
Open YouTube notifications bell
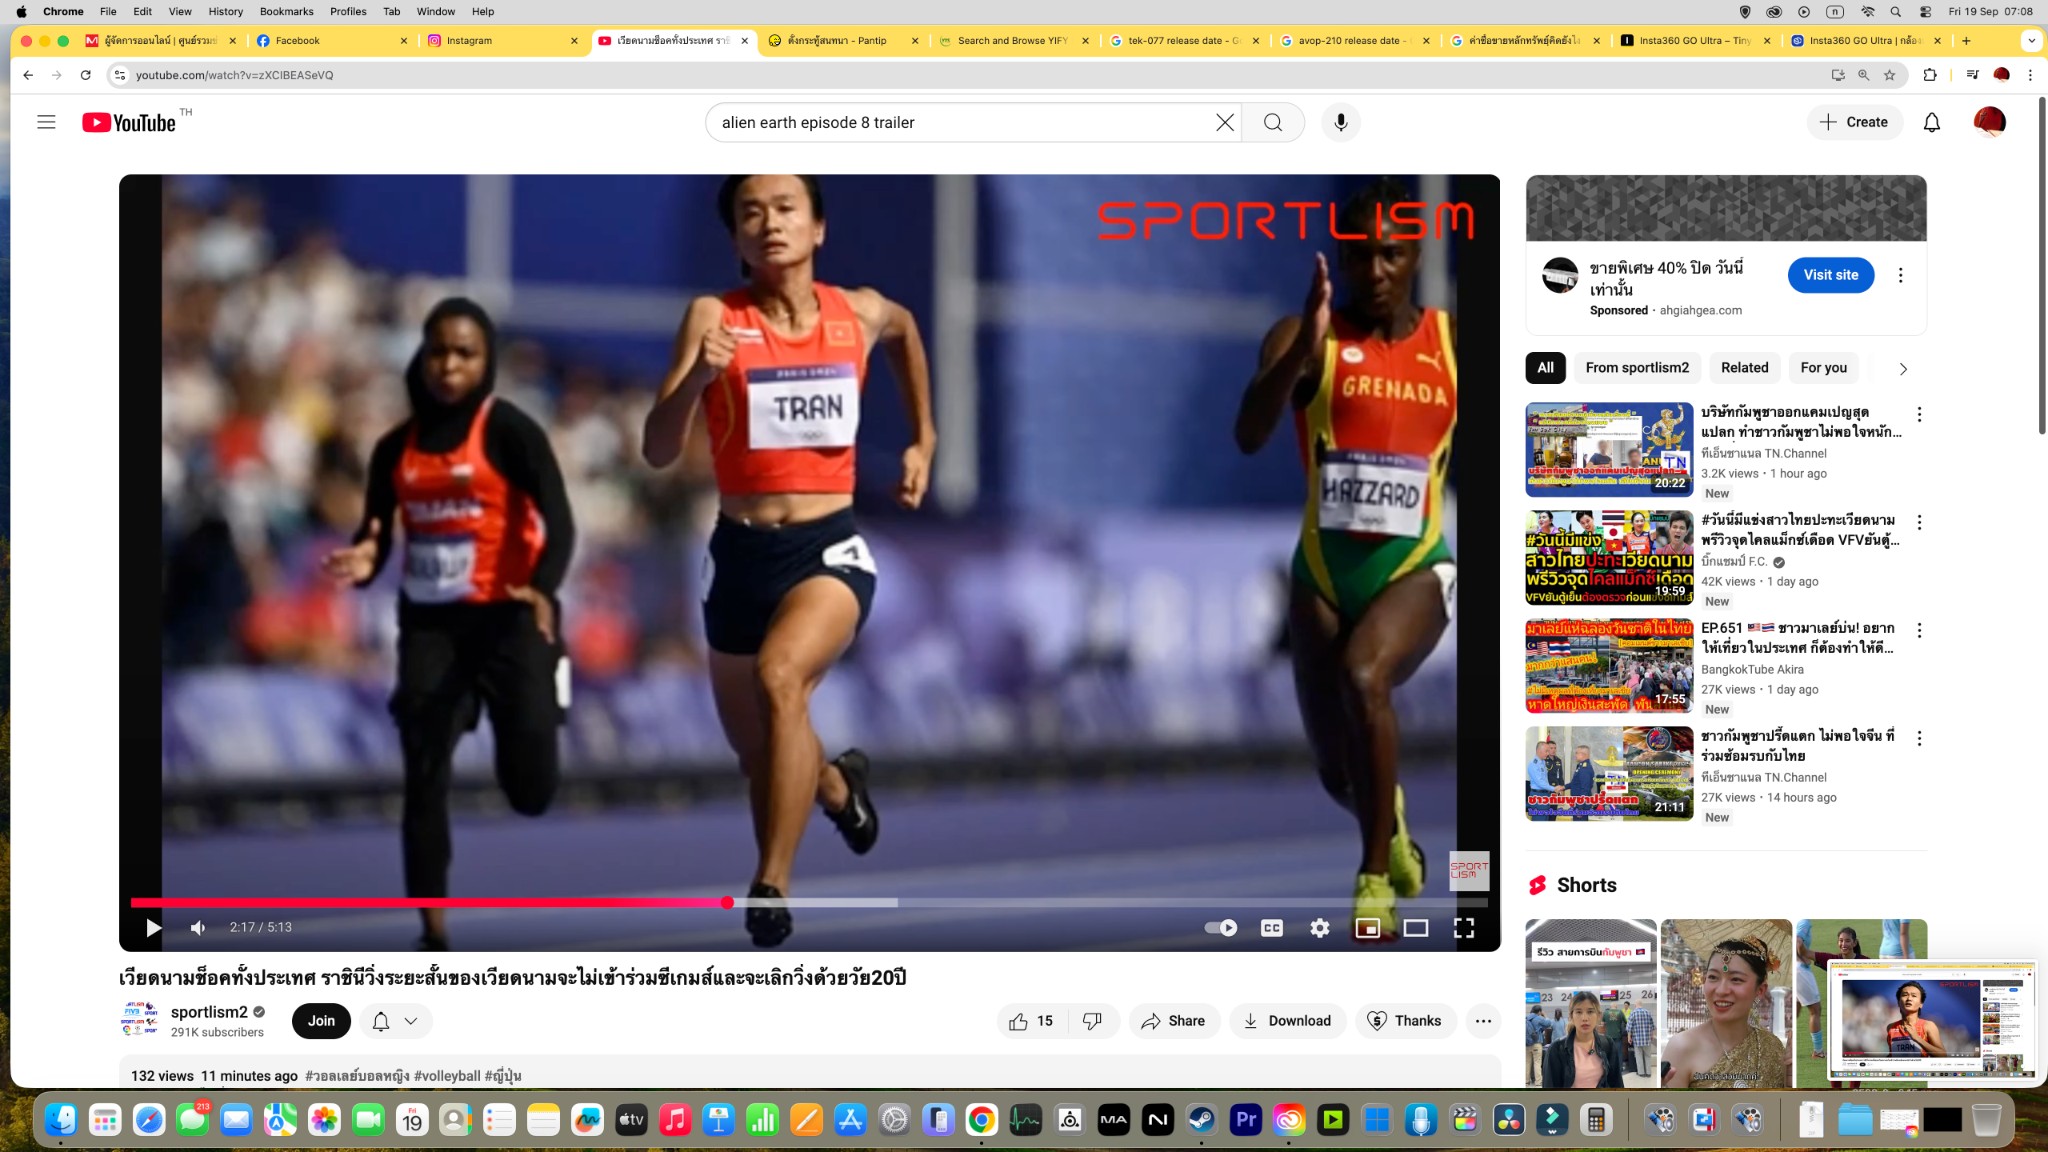[1932, 122]
